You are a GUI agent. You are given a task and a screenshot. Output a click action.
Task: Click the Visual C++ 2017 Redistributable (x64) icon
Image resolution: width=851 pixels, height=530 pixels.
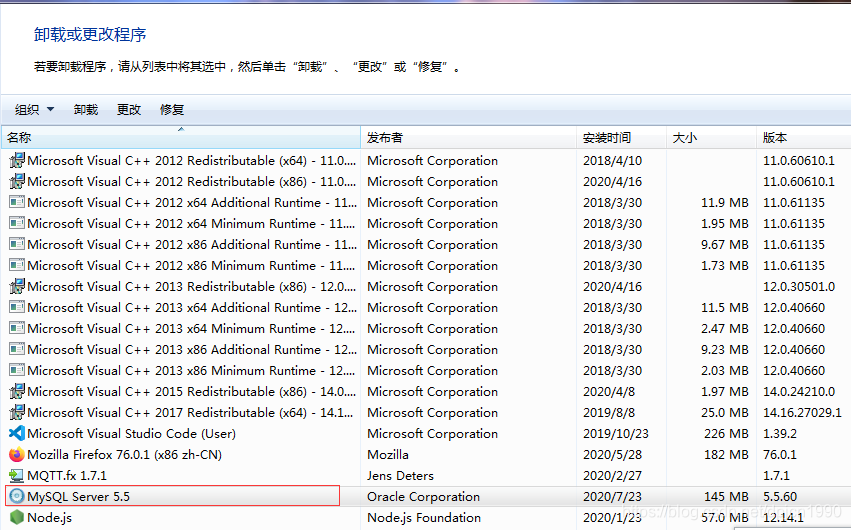point(17,412)
